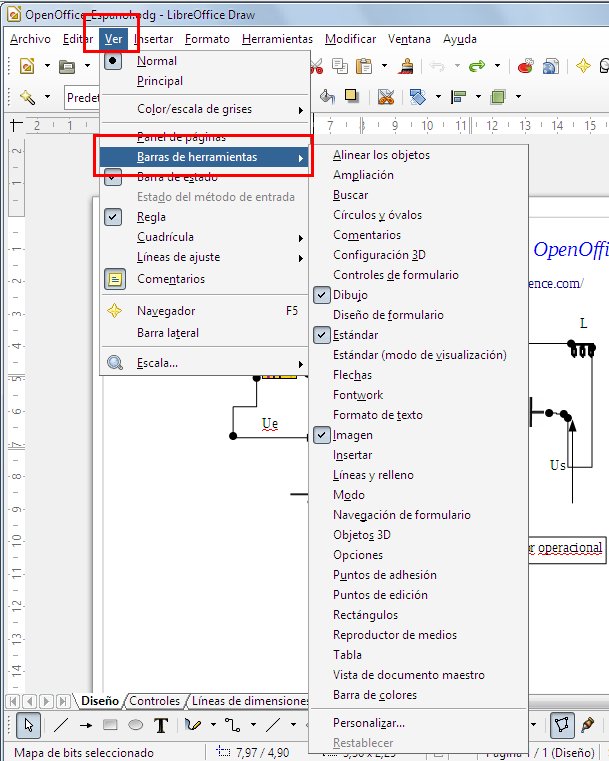This screenshot has width=609, height=761.
Task: Expand the Escala submenu
Action: pos(204,363)
